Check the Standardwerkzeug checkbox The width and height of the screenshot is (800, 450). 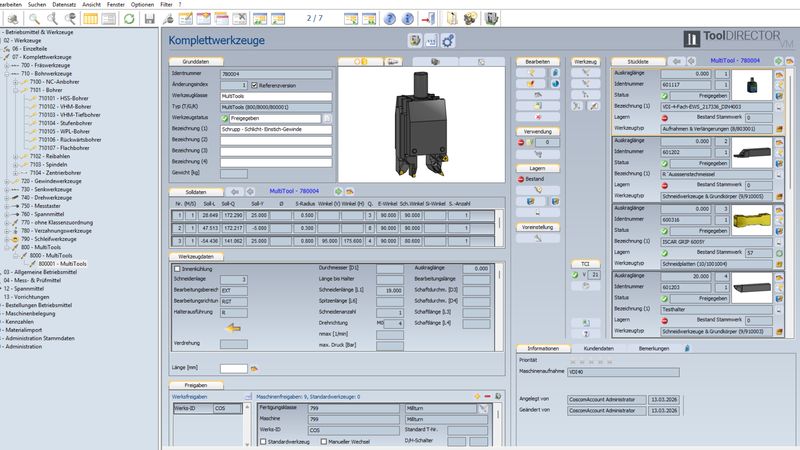263,441
